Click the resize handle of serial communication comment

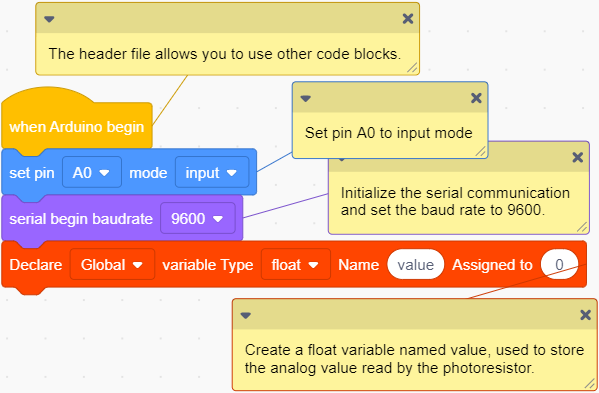click(582, 227)
